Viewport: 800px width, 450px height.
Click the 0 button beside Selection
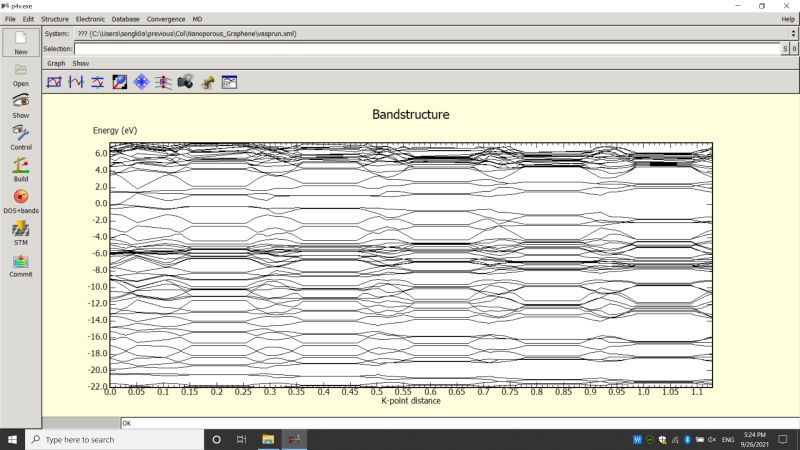pyautogui.click(x=794, y=48)
